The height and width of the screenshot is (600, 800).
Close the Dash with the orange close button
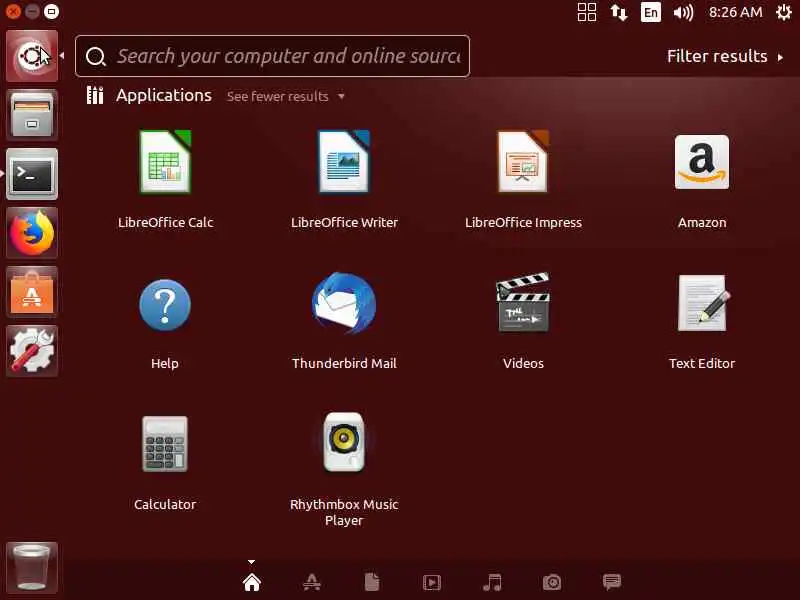(13, 11)
